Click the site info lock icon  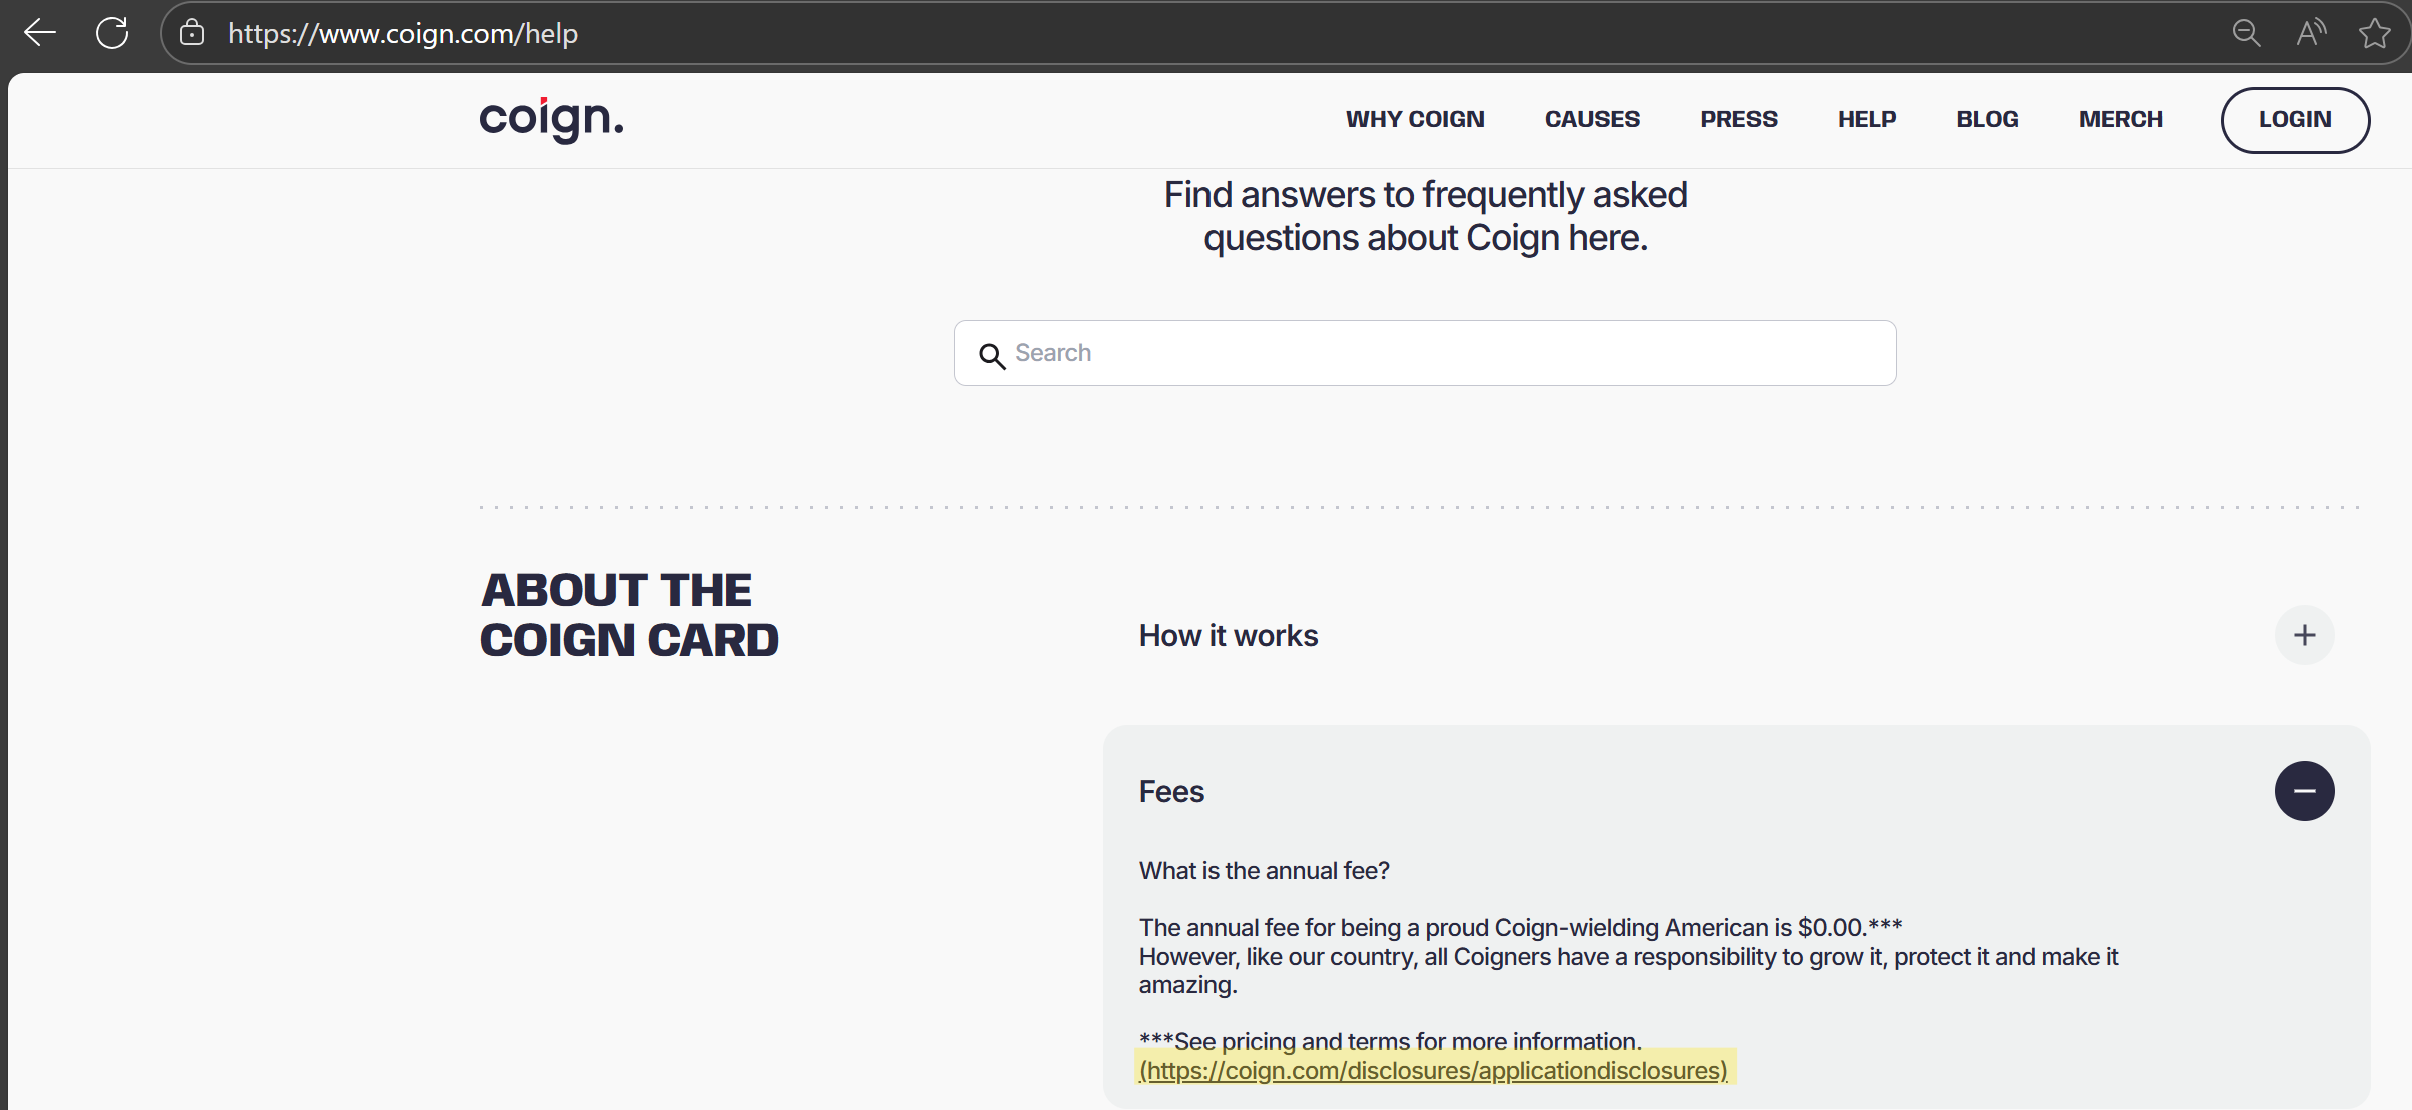point(192,33)
